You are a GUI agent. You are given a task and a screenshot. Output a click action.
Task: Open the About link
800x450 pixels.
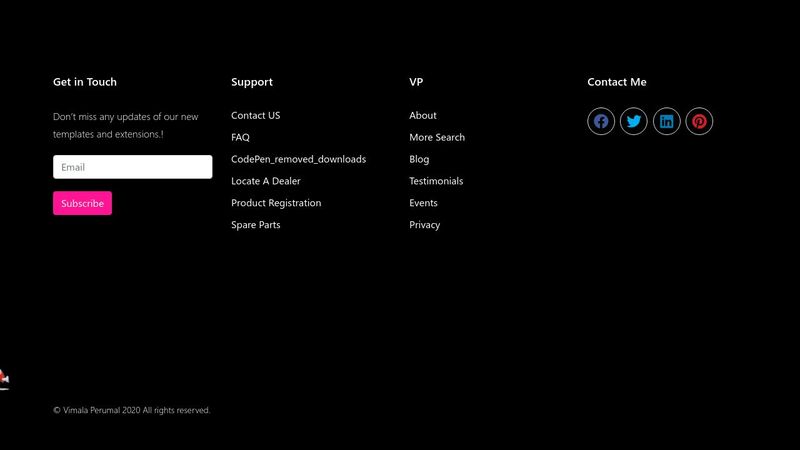(422, 115)
